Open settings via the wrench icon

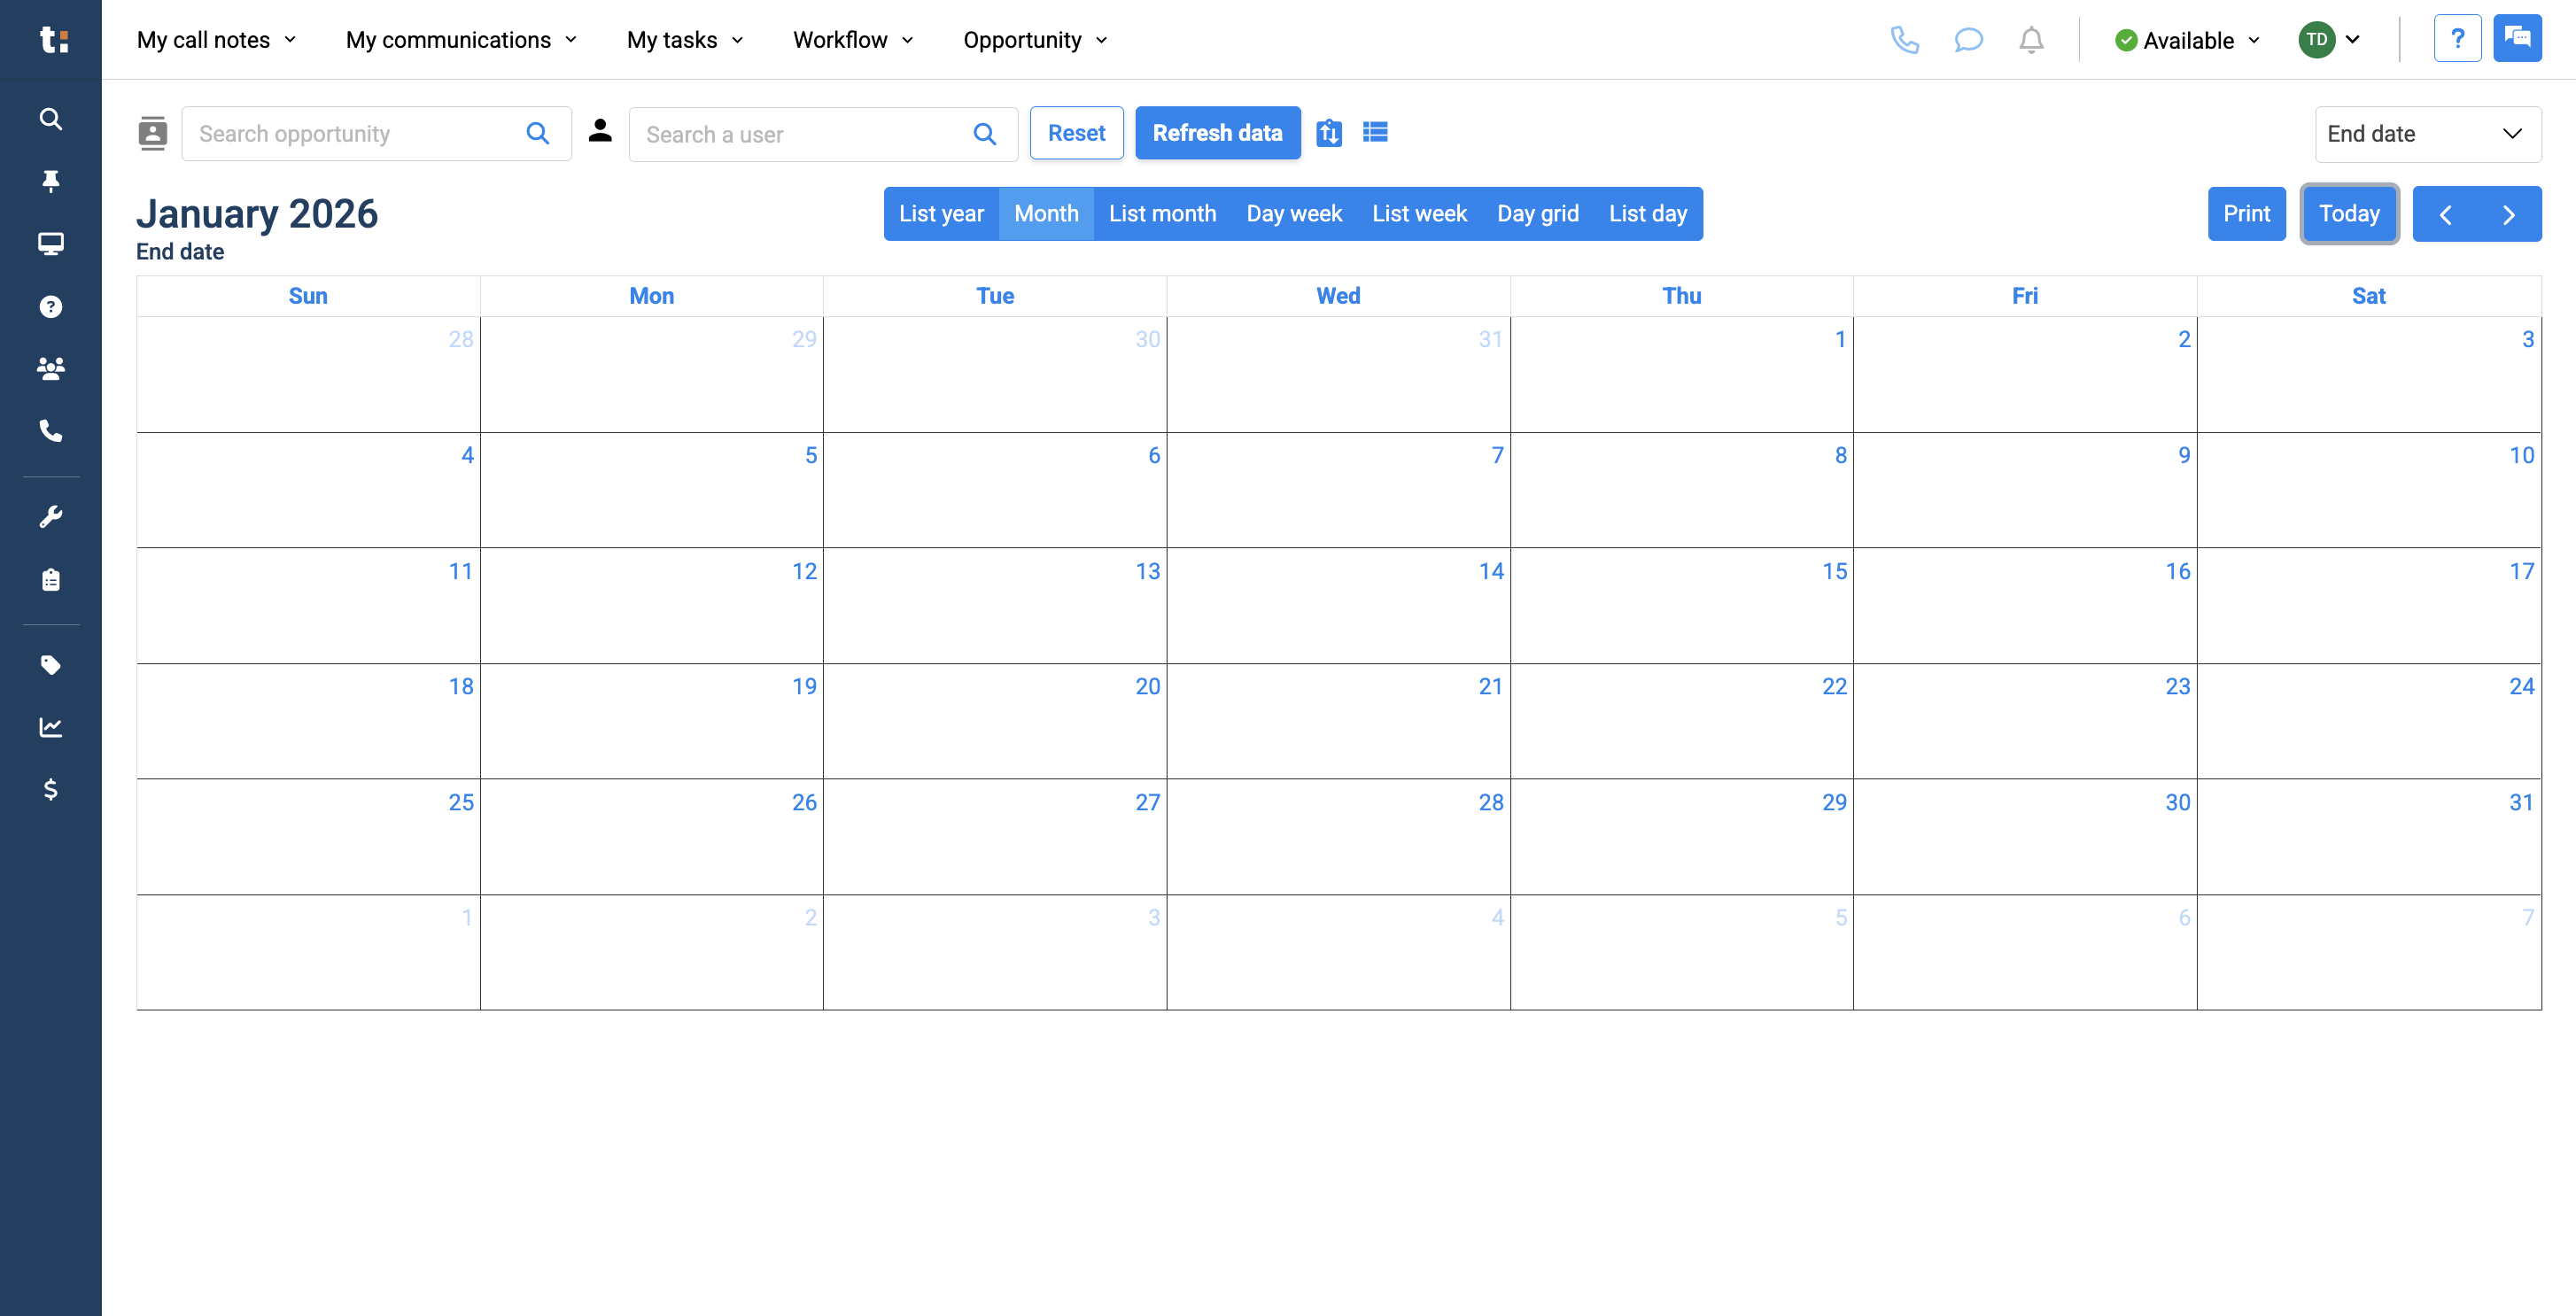tap(50, 516)
